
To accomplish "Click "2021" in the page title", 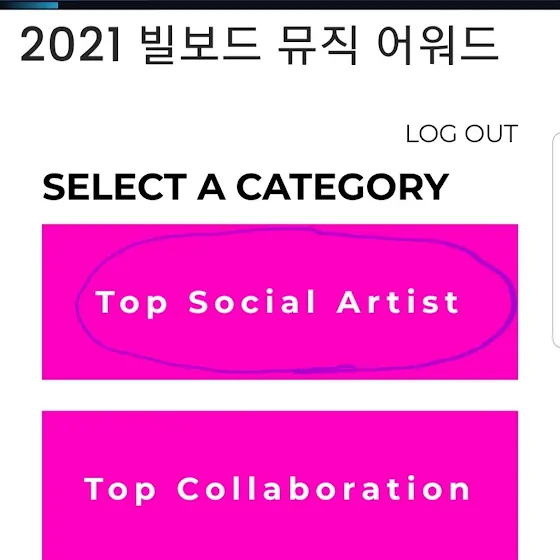I will [x=70, y=45].
